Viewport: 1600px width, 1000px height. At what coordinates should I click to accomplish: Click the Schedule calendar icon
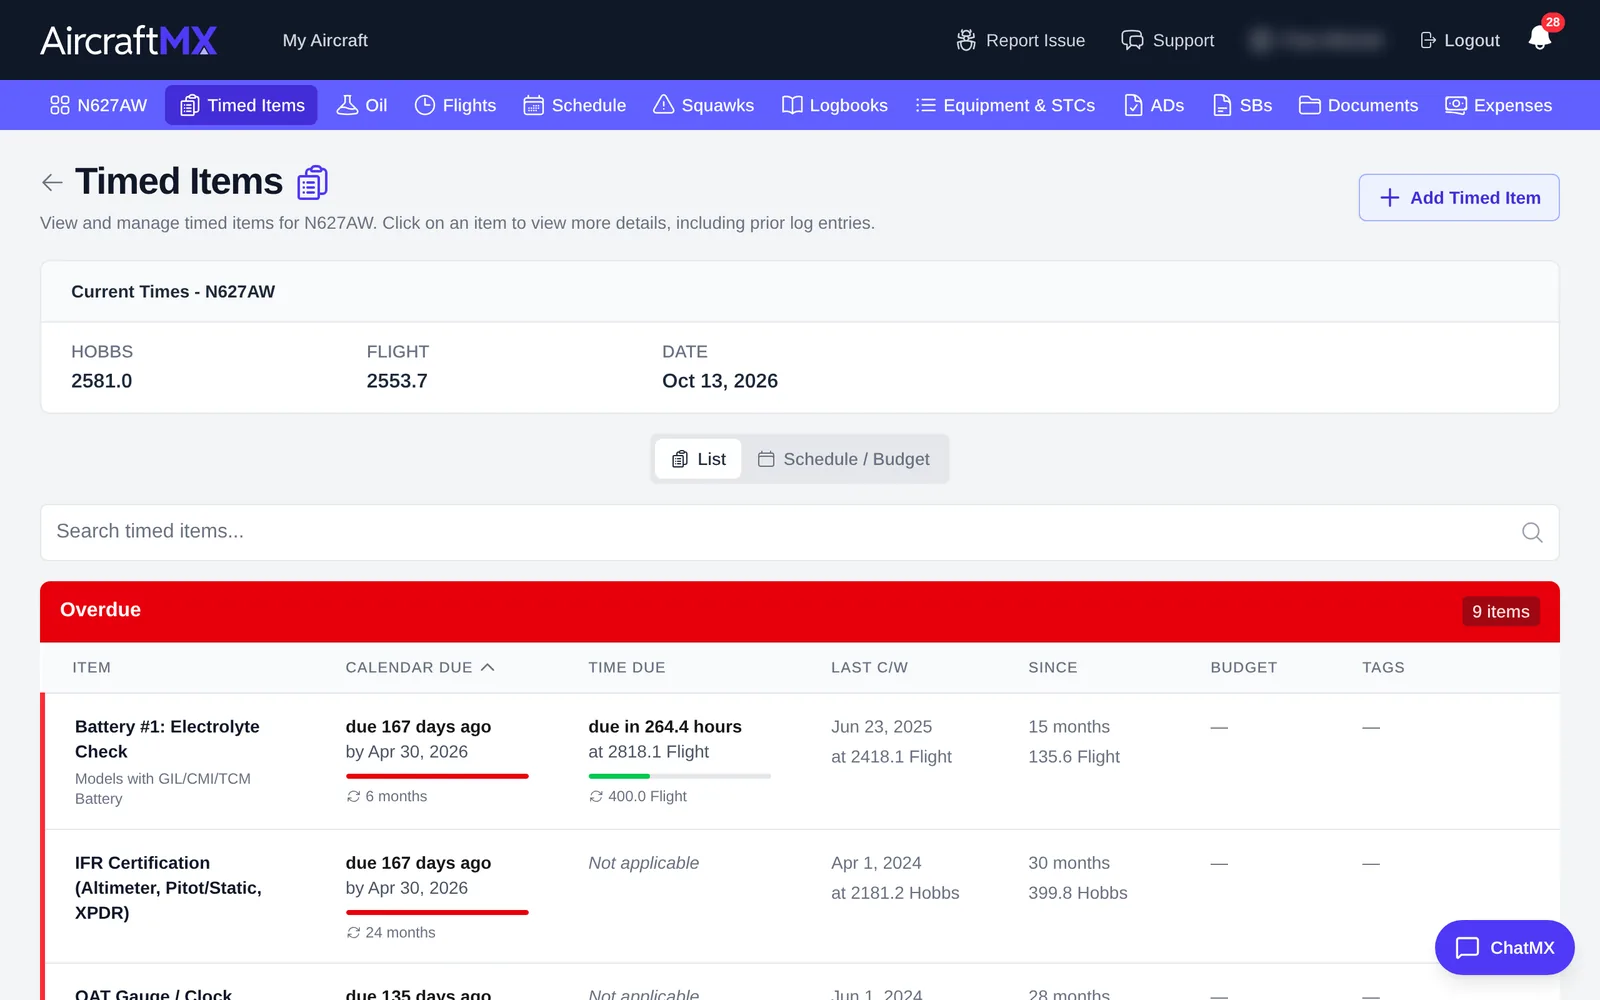(x=534, y=105)
